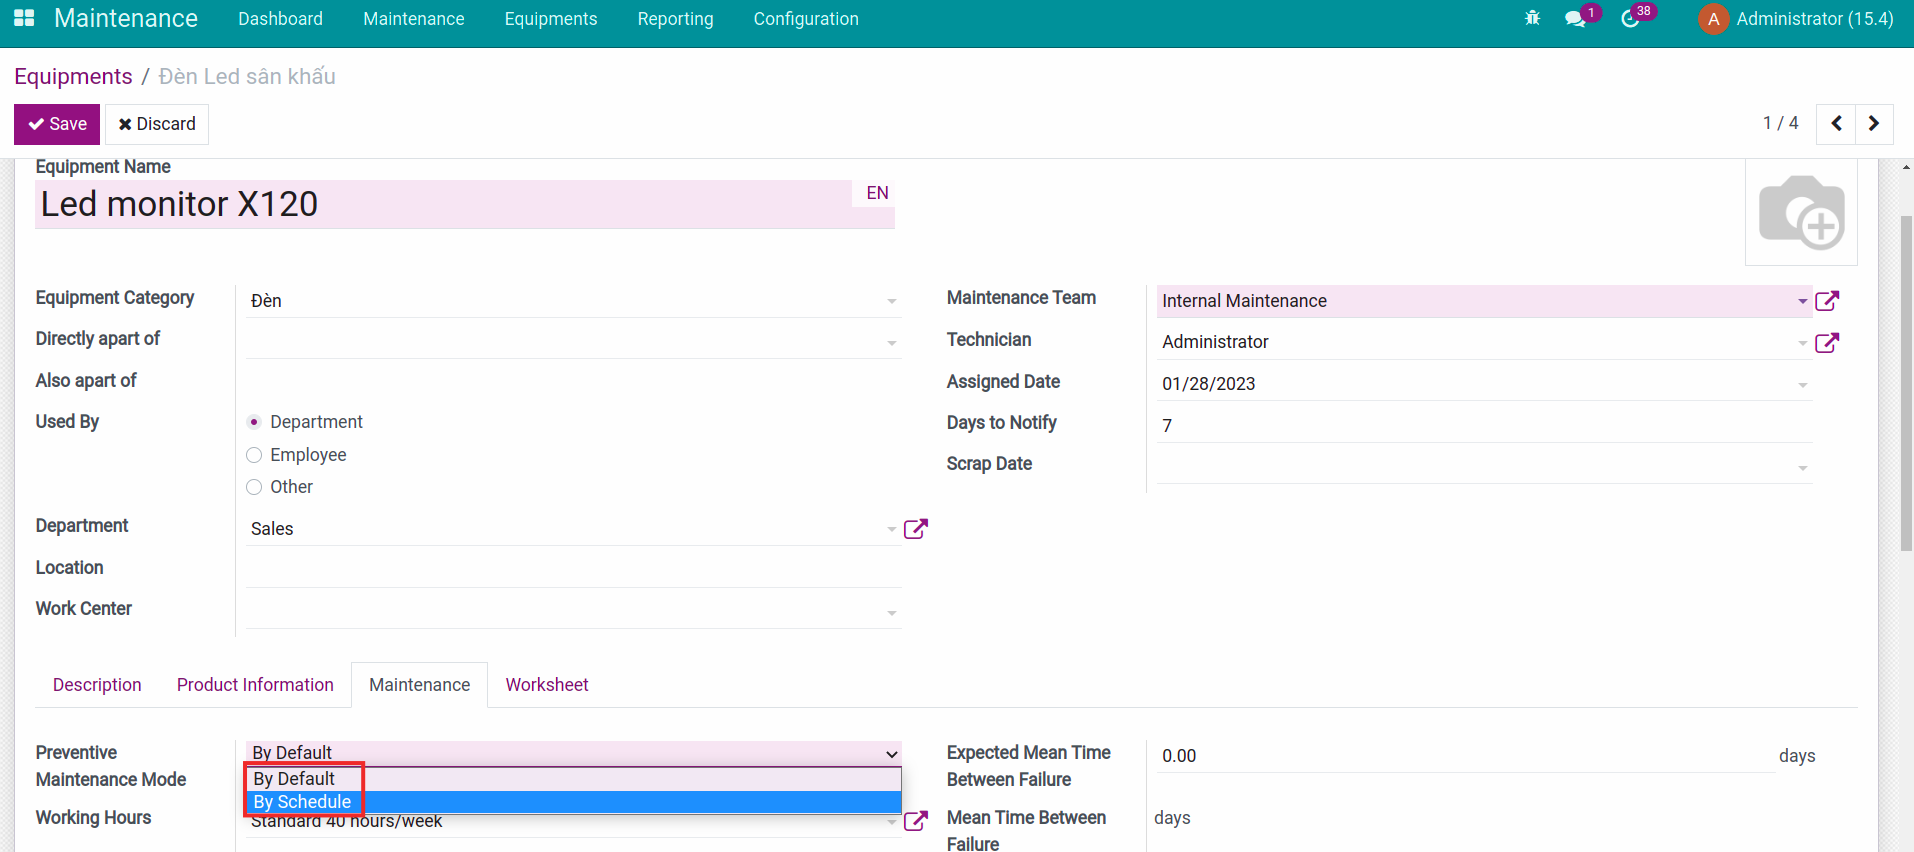
Task: Open Technician external link icon
Action: (x=1827, y=343)
